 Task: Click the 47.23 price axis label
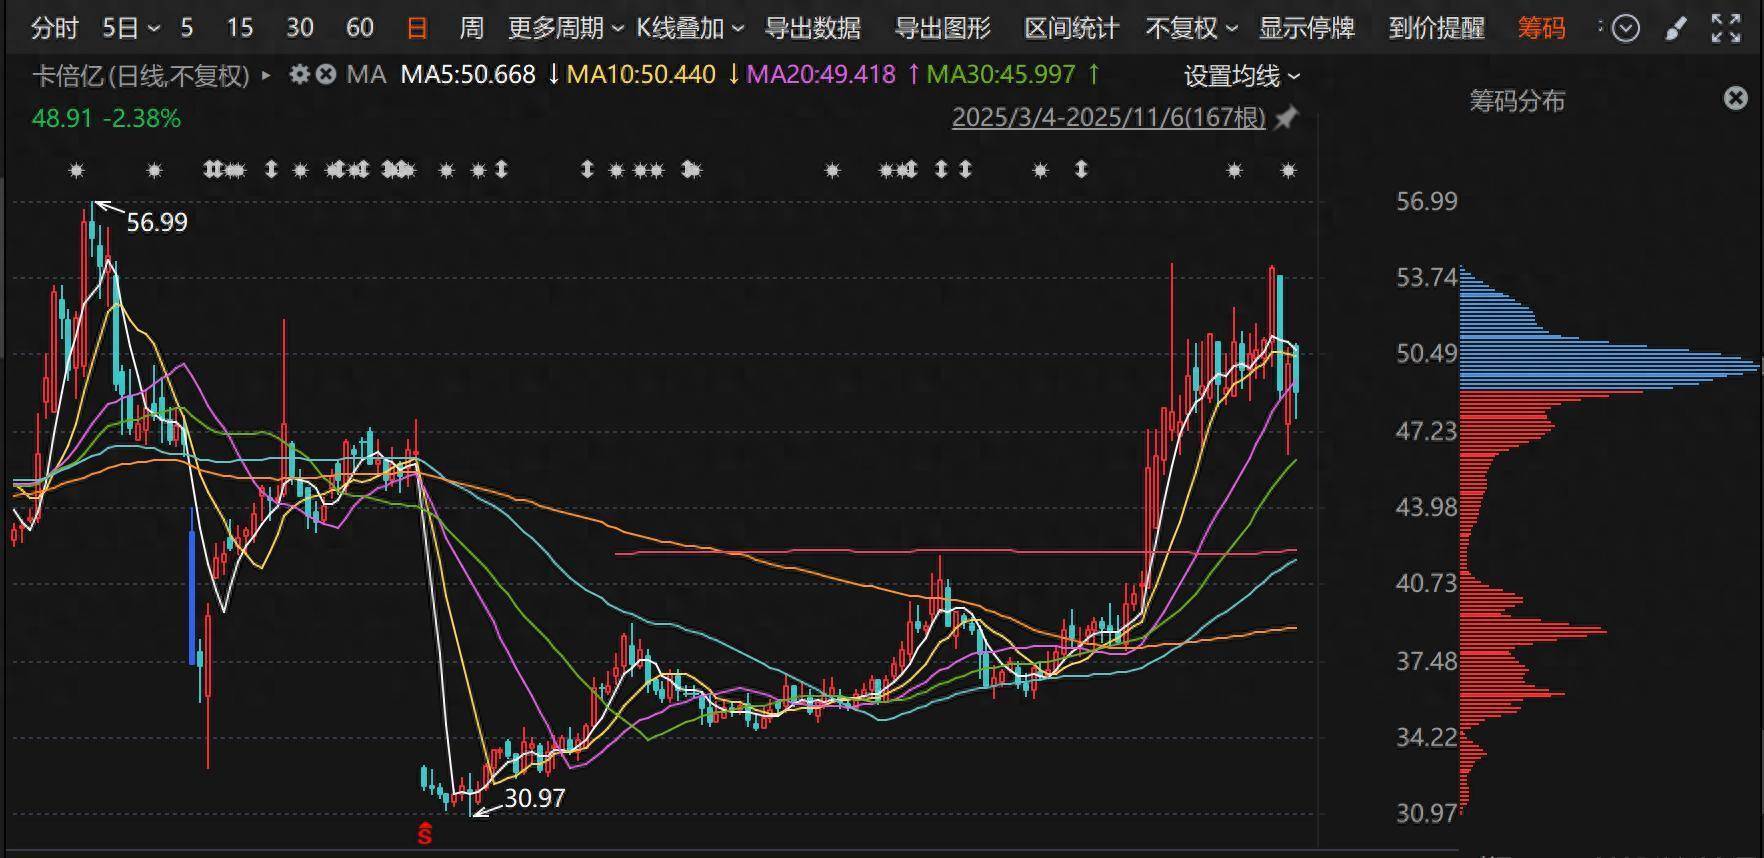pos(1426,430)
